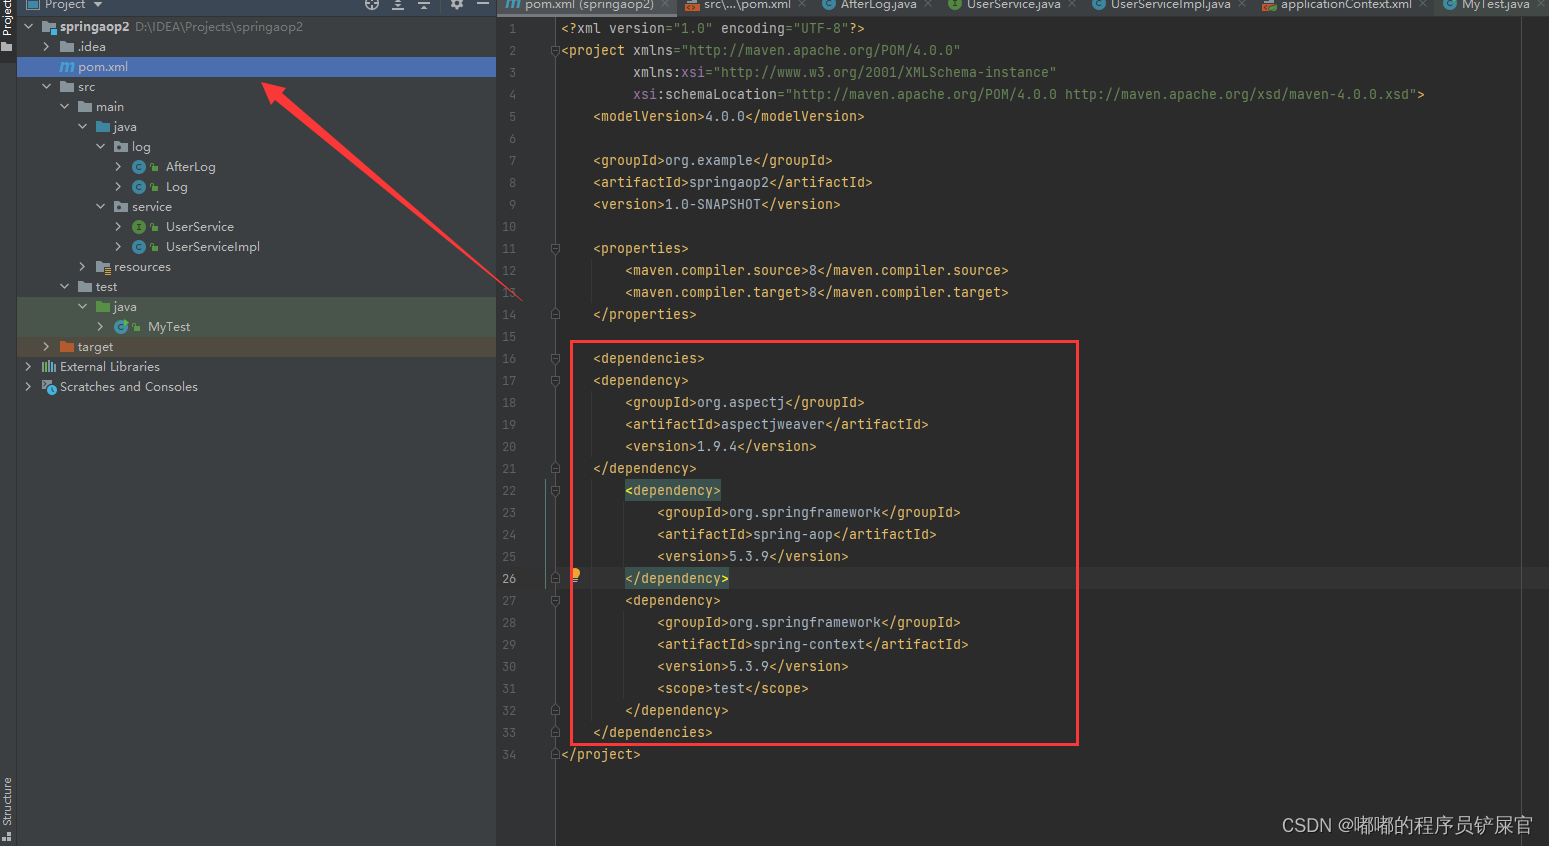
Task: Click the 1.0-SNAPSHOT version text
Action: click(712, 204)
